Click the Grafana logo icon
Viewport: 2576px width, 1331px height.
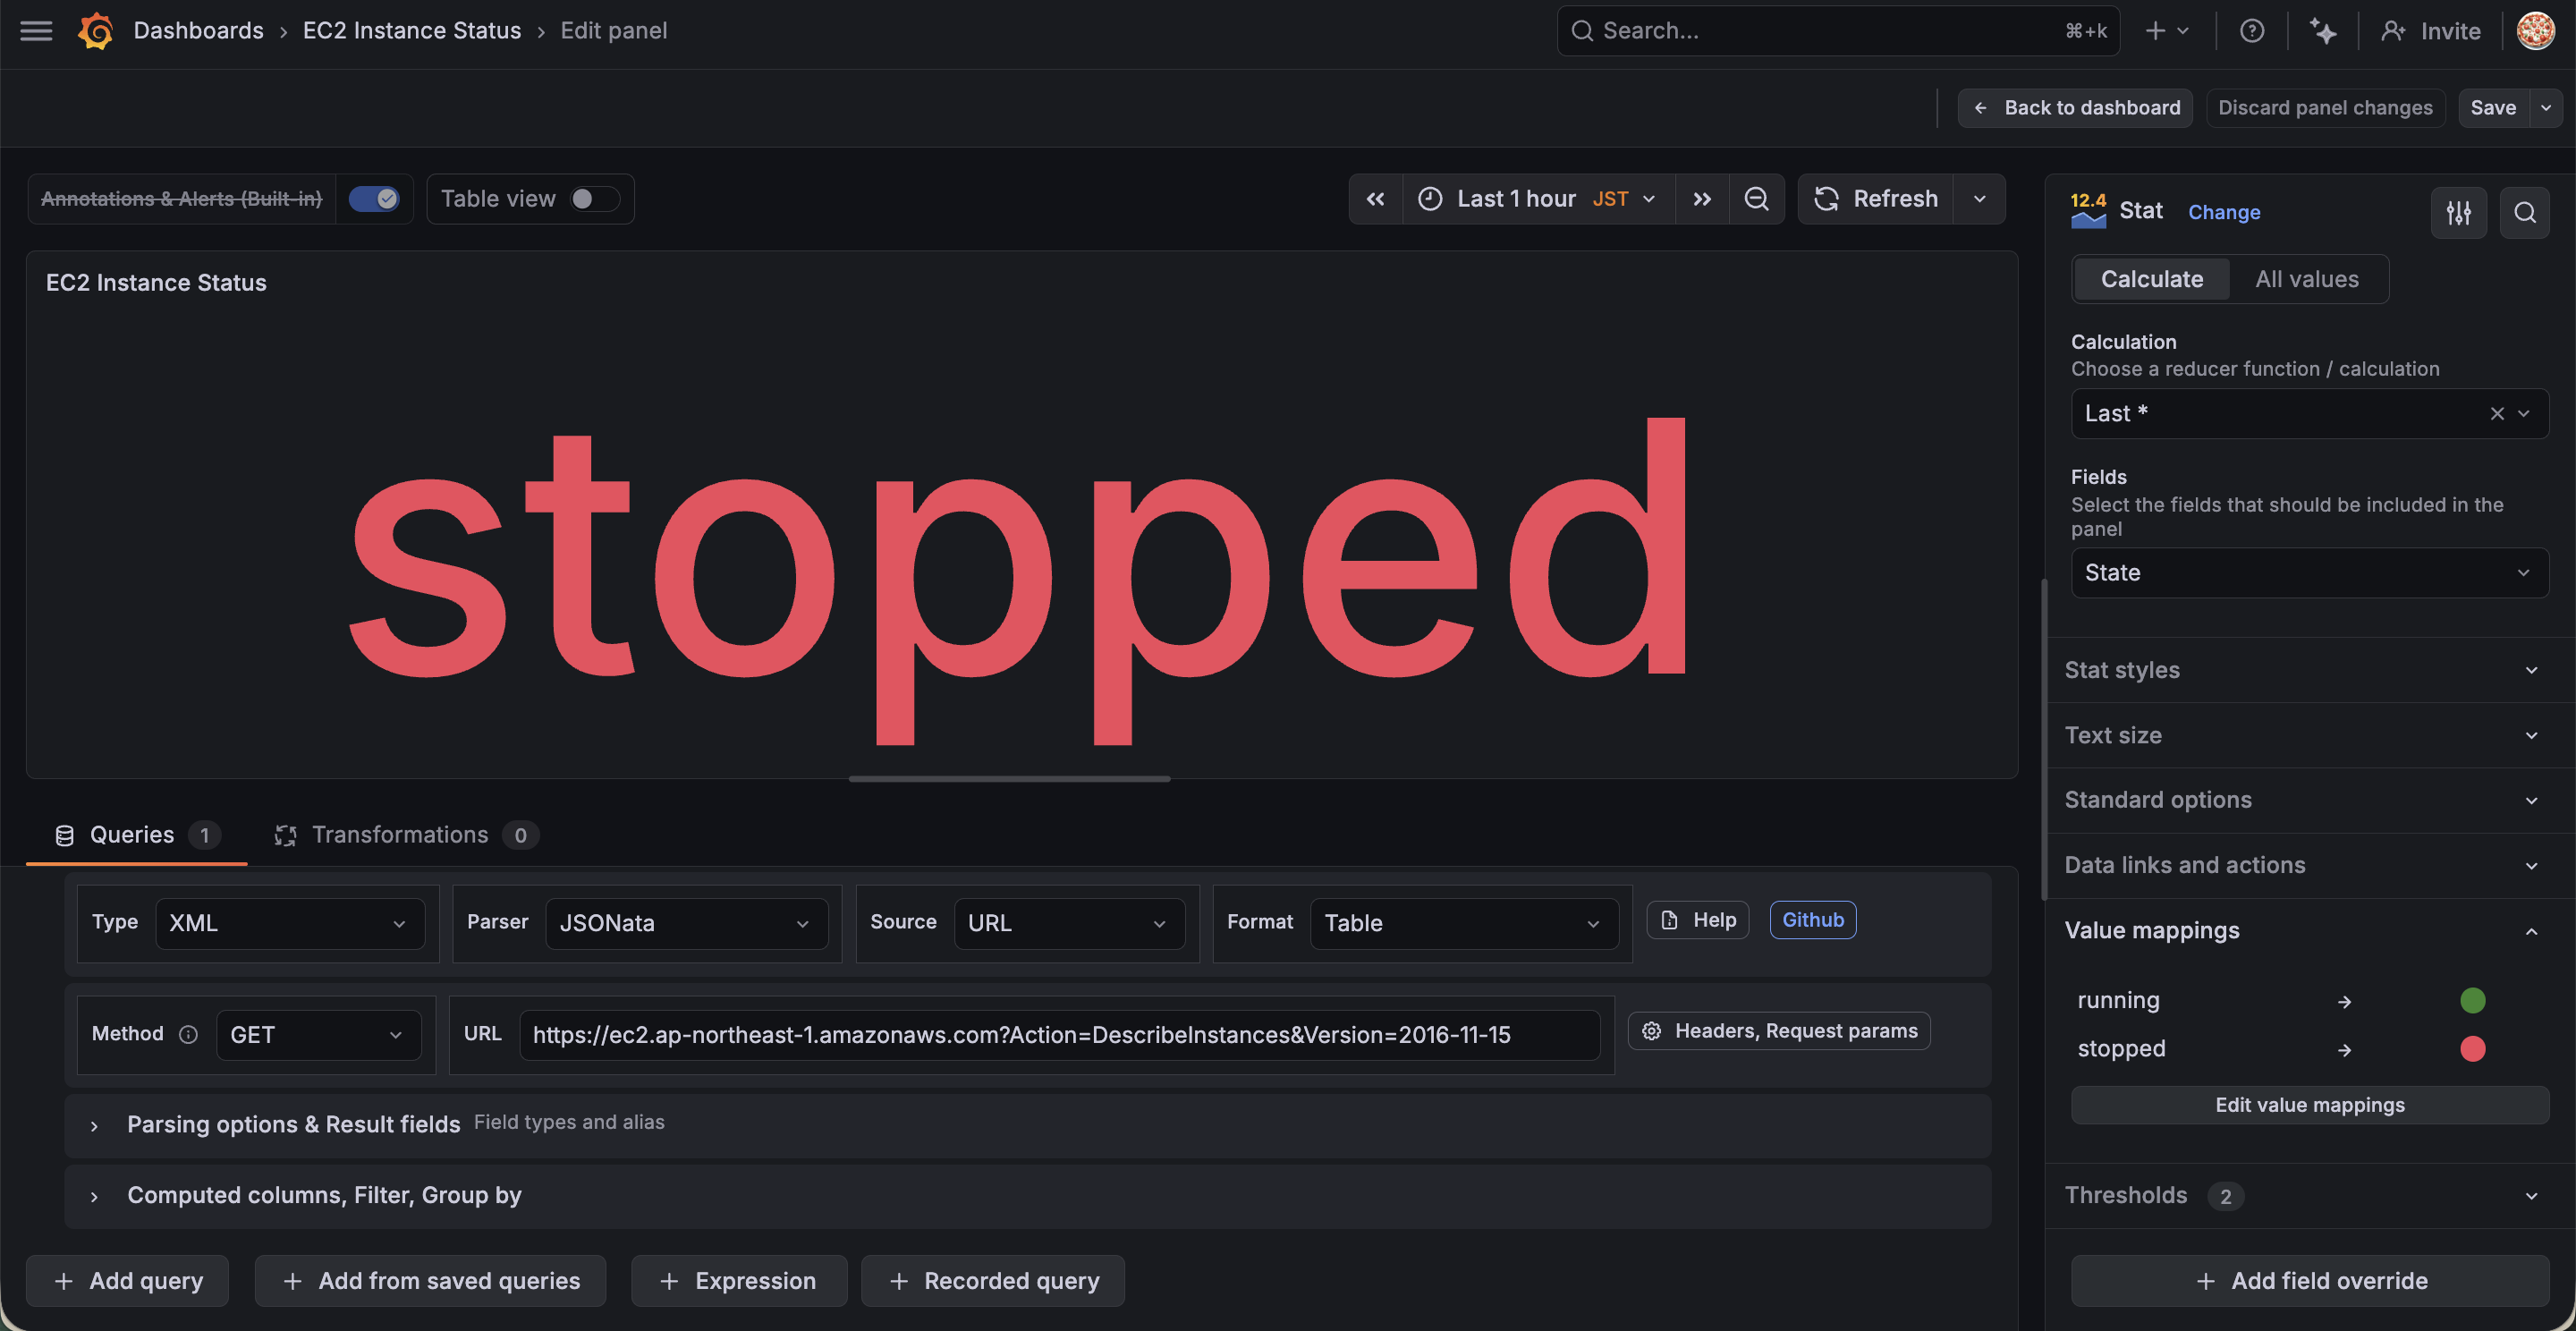(96, 31)
